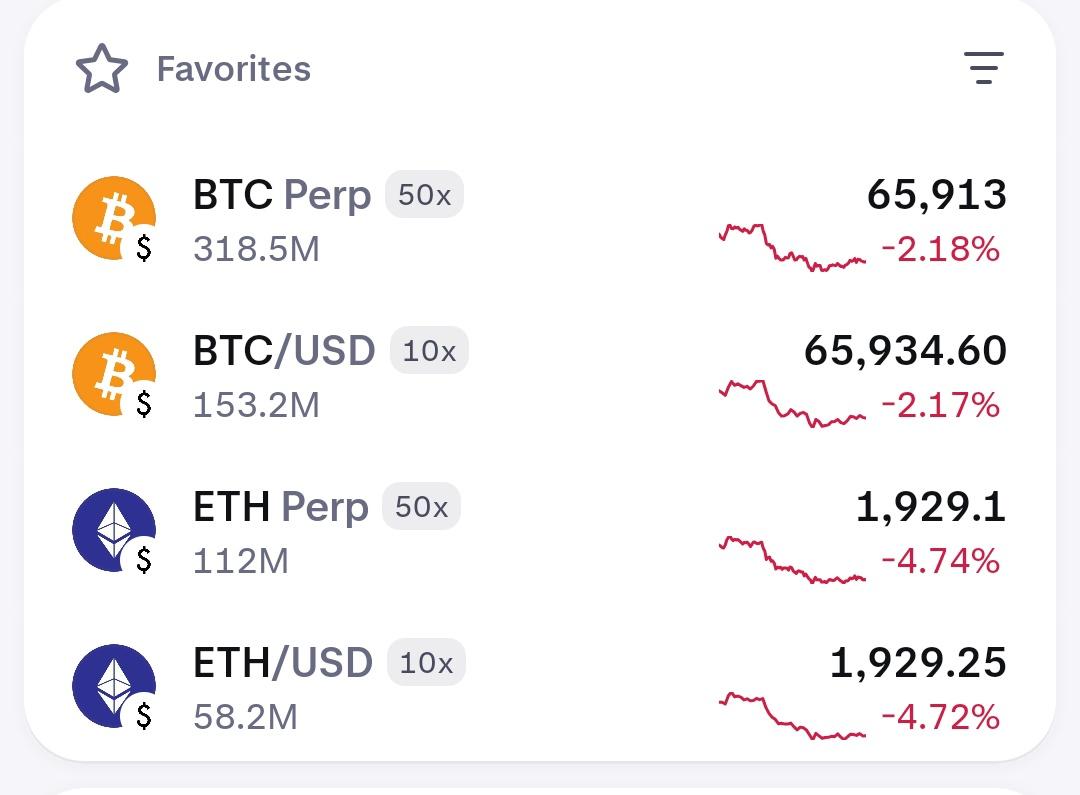Click the BTC/USD Bitcoin coin icon
This screenshot has width=1080, height=795.
click(x=114, y=374)
